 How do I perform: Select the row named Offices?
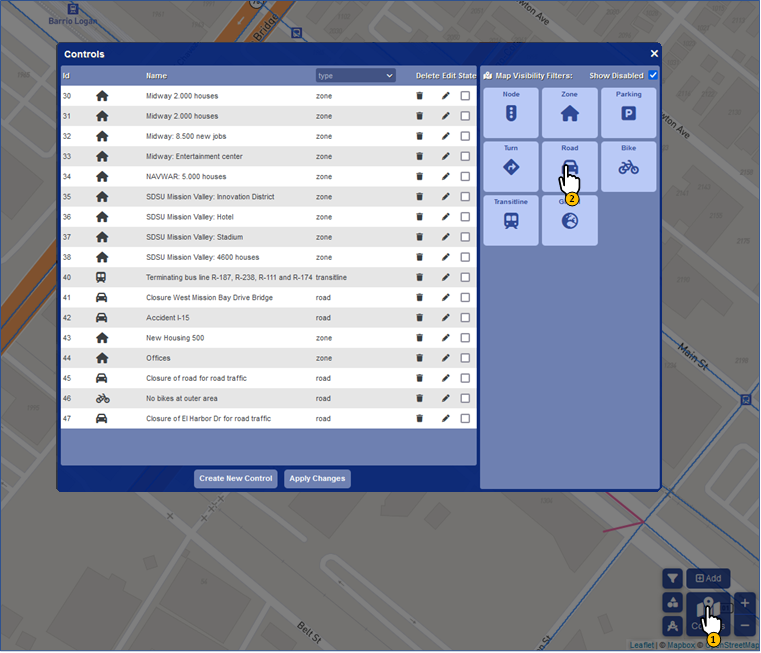tap(268, 358)
